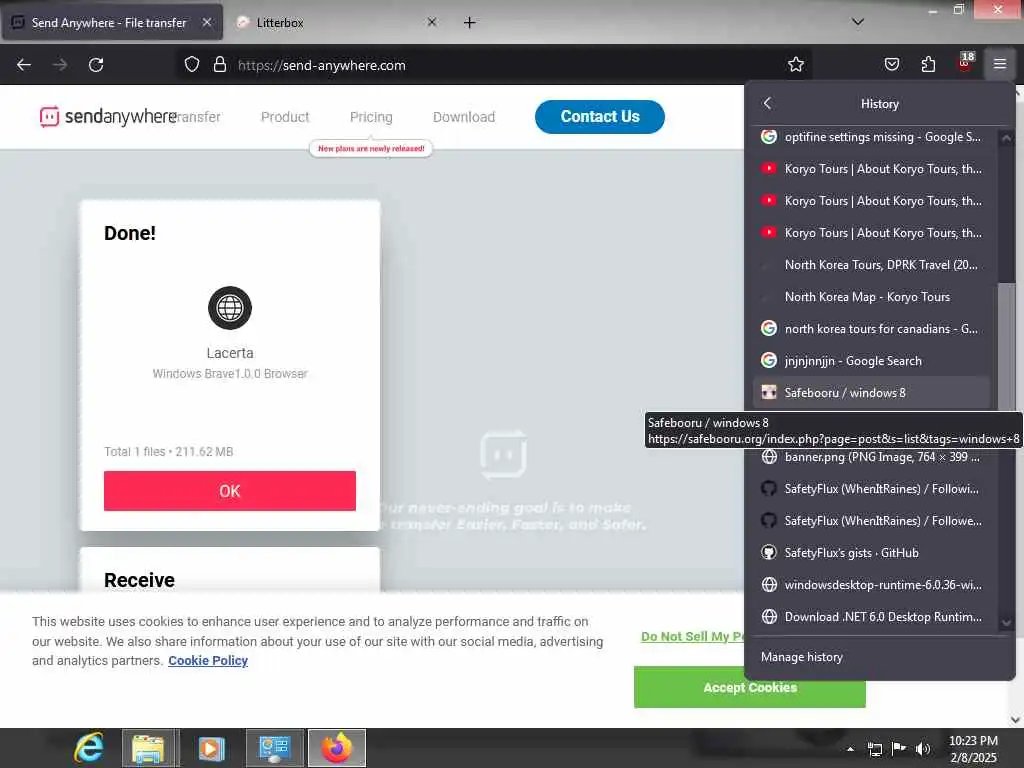Image resolution: width=1024 pixels, height=768 pixels.
Task: Click the Accept Cookies button
Action: 750,687
